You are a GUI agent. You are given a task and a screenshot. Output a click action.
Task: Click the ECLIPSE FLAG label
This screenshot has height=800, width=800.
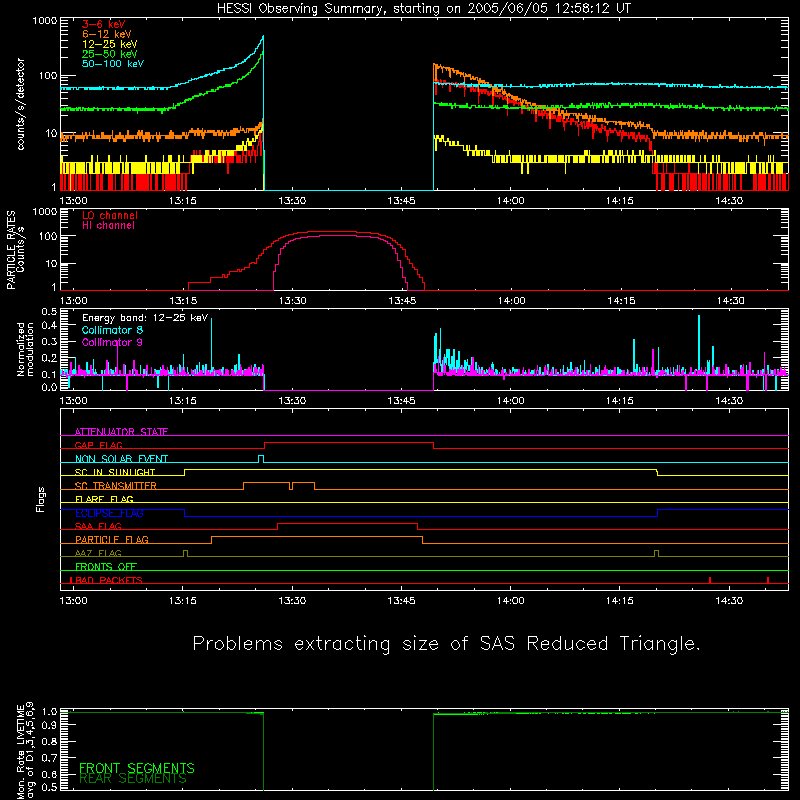pos(109,513)
